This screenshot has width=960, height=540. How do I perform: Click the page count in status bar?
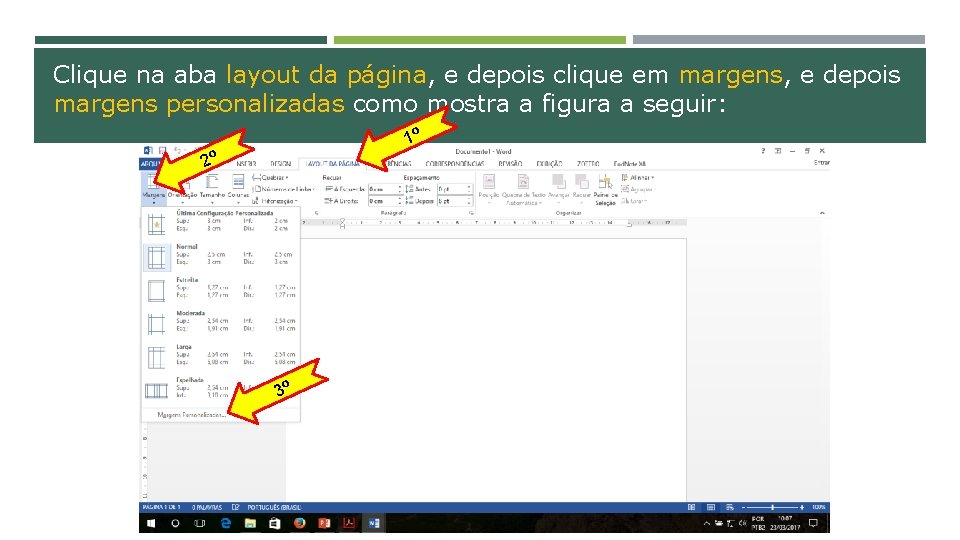[162, 507]
